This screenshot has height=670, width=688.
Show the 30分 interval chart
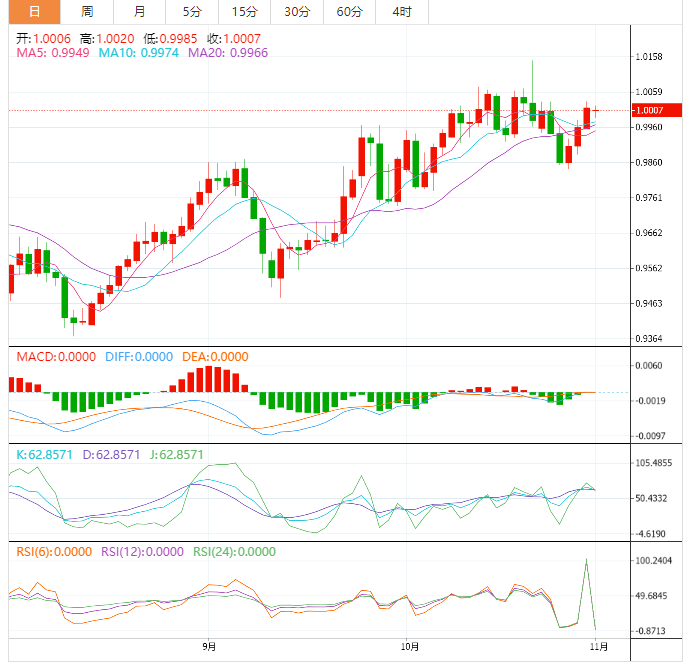point(296,12)
